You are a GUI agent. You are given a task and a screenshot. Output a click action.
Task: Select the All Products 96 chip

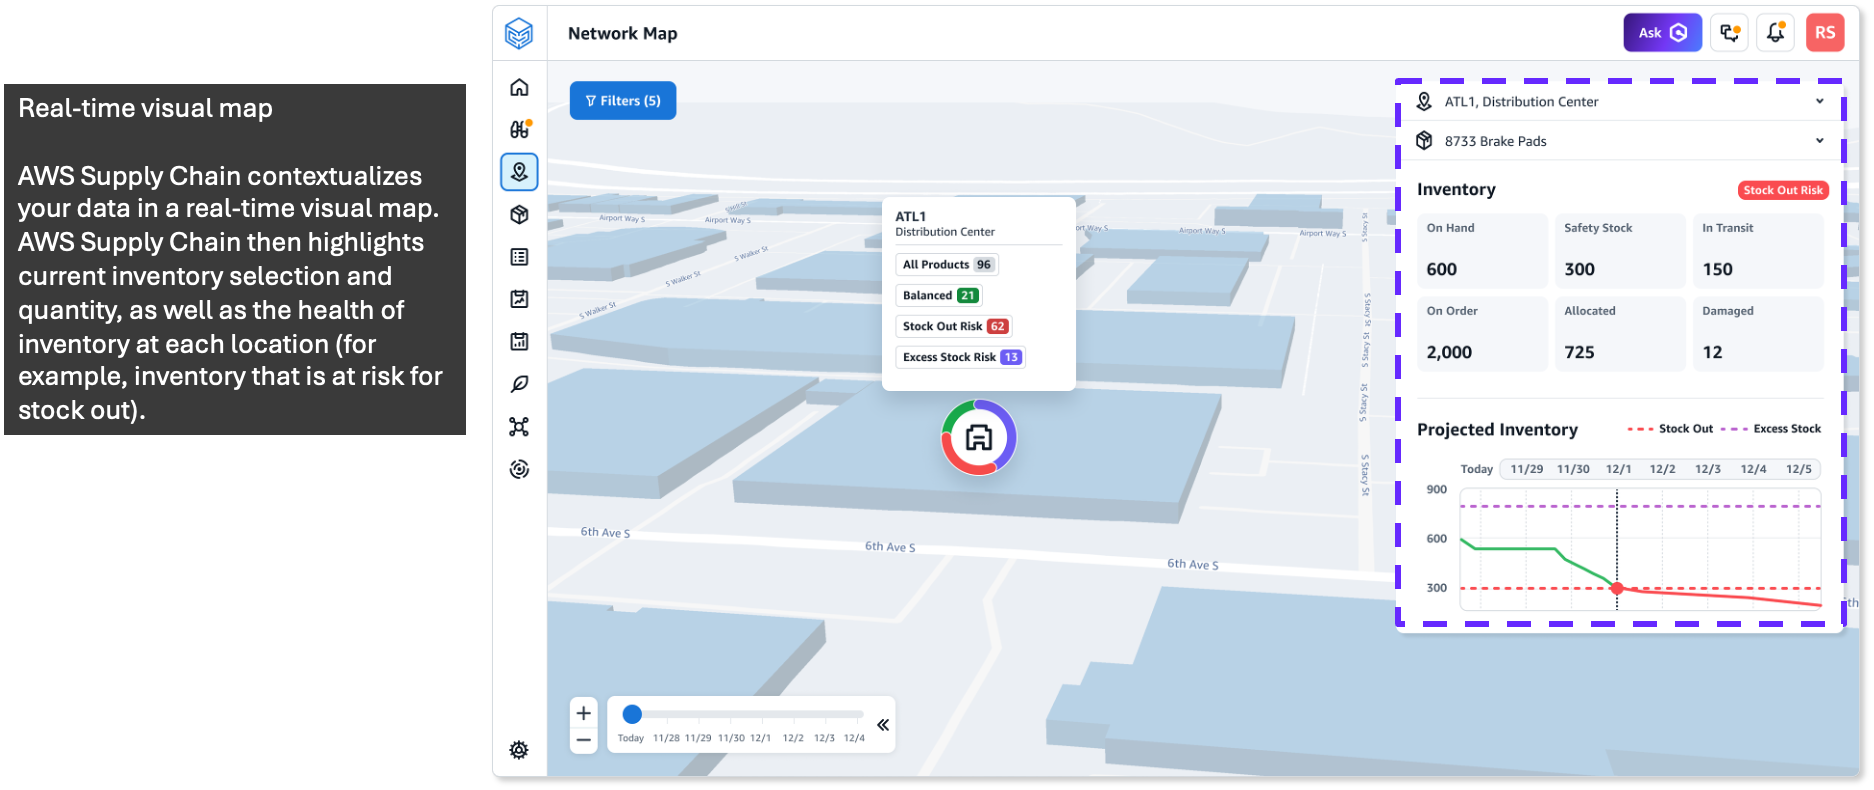(947, 265)
